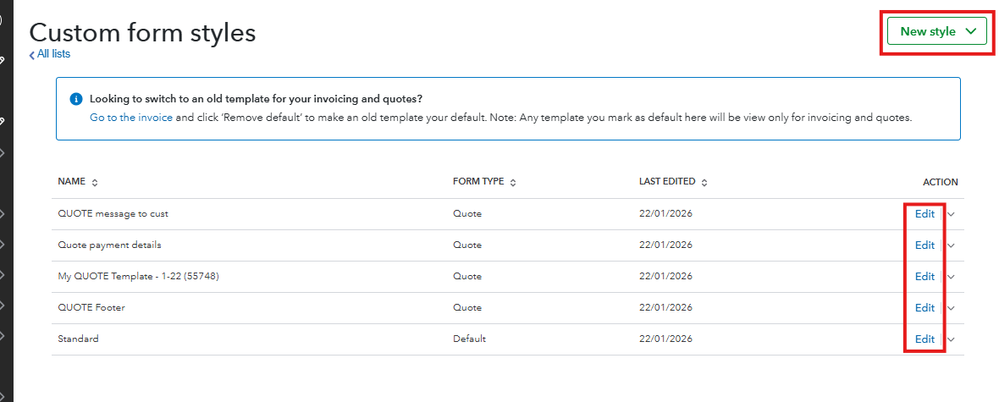Sort by the FORM TYPE column arrows

514,183
